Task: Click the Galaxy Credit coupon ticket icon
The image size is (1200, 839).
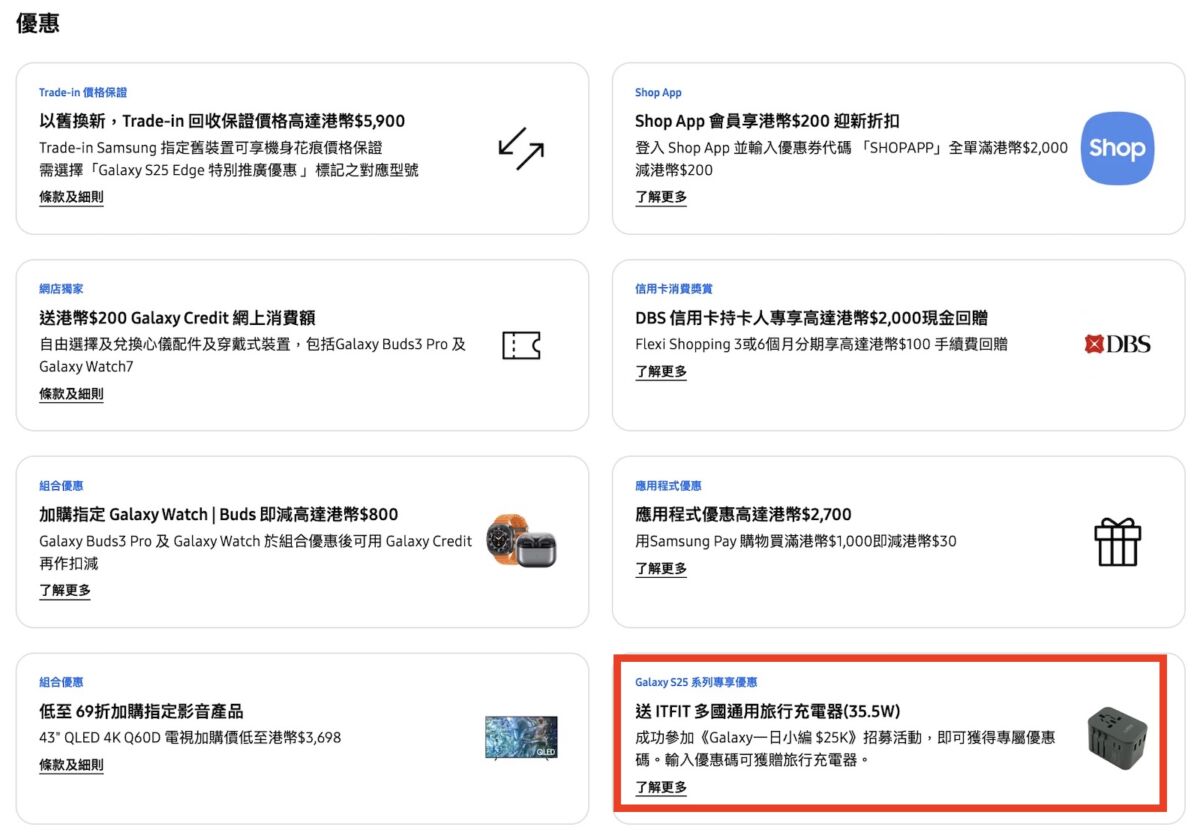Action: click(x=521, y=345)
